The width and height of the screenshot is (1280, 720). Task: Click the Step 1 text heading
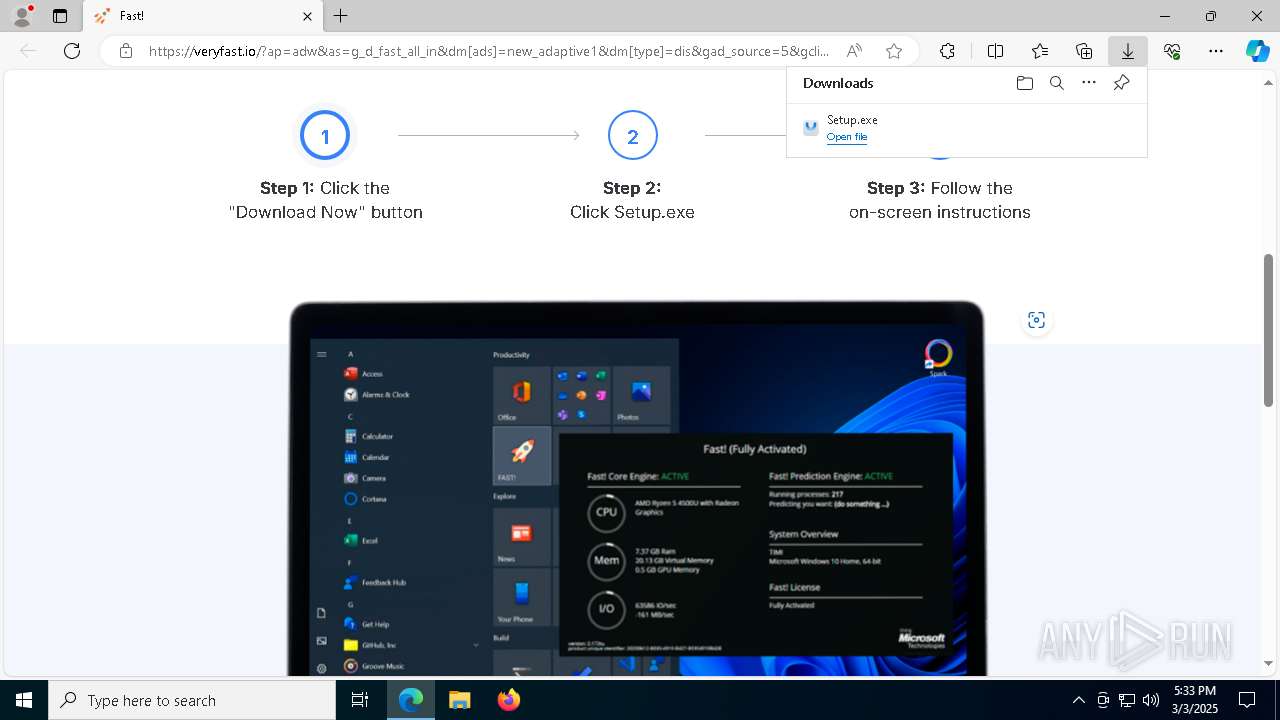tap(325, 200)
